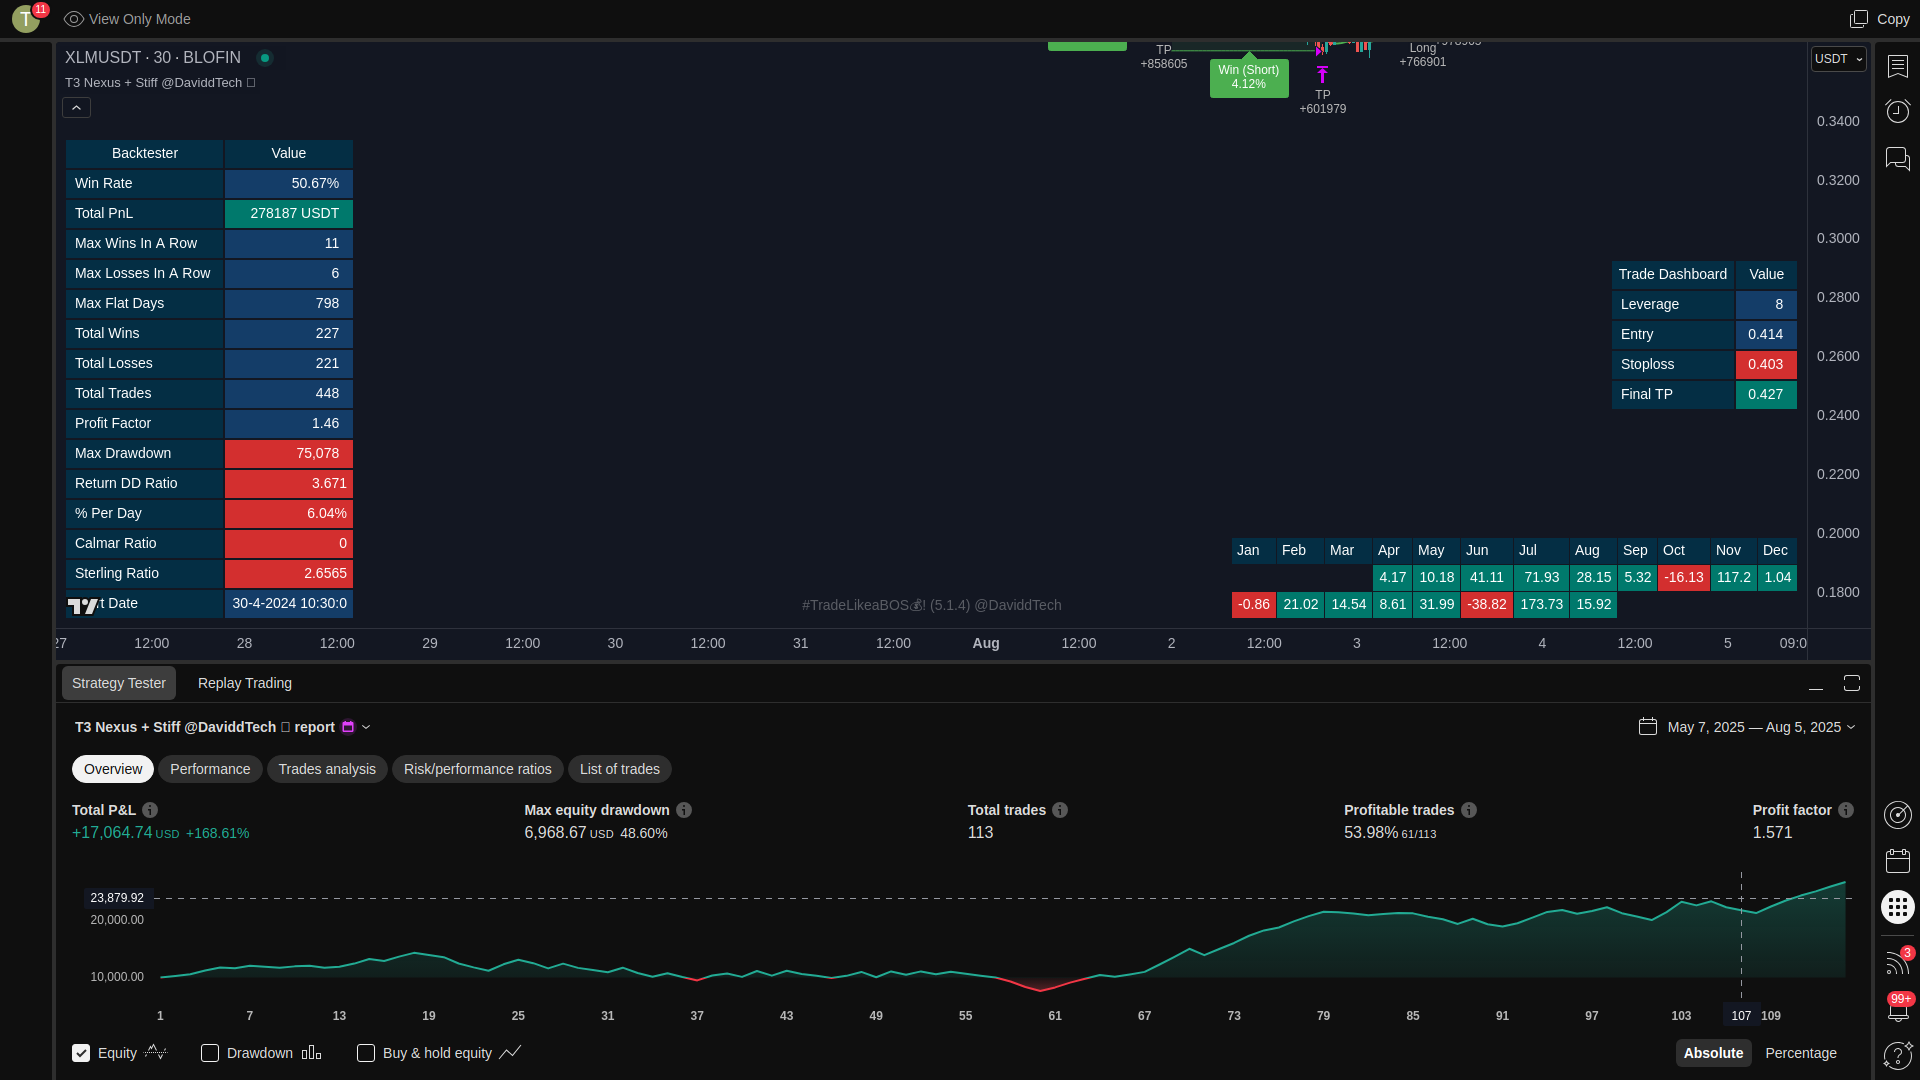Switch chart to Percentage values
1920x1080 pixels.
1801,1053
